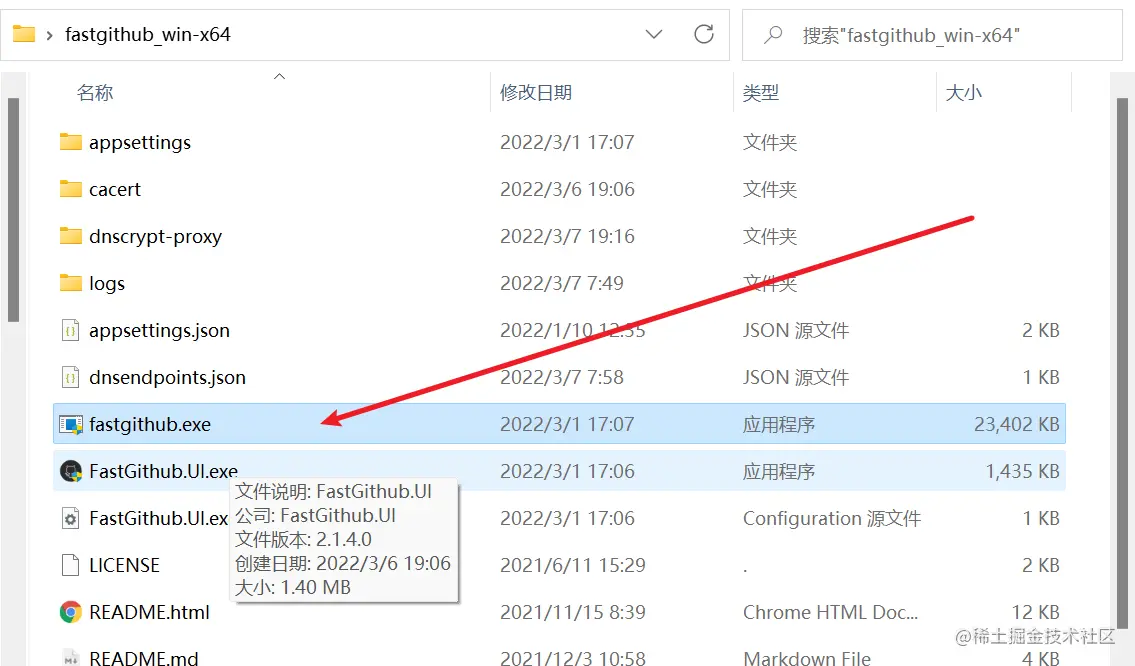1135x666 pixels.
Task: Click the Markdown File type cell
Action: 806,657
